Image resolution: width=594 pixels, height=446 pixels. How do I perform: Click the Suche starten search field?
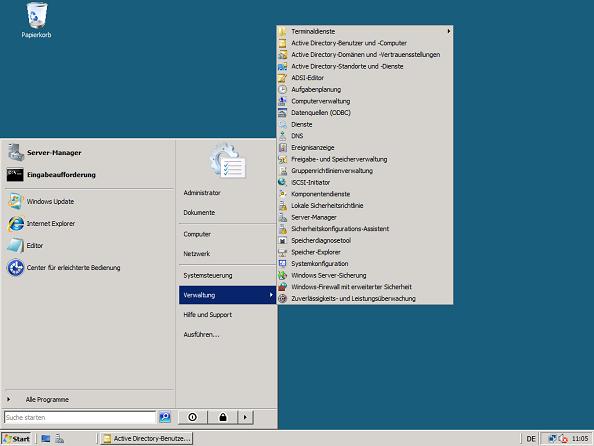tap(80, 417)
